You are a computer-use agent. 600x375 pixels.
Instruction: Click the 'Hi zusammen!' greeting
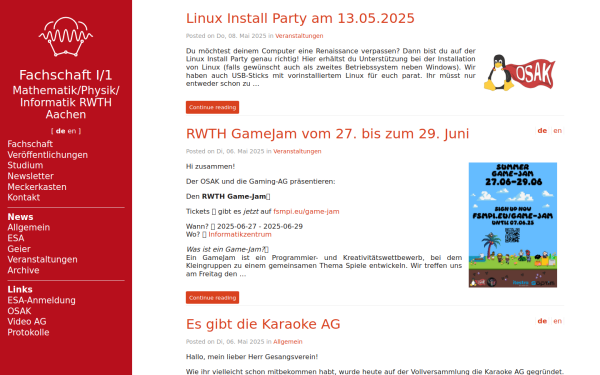210,166
